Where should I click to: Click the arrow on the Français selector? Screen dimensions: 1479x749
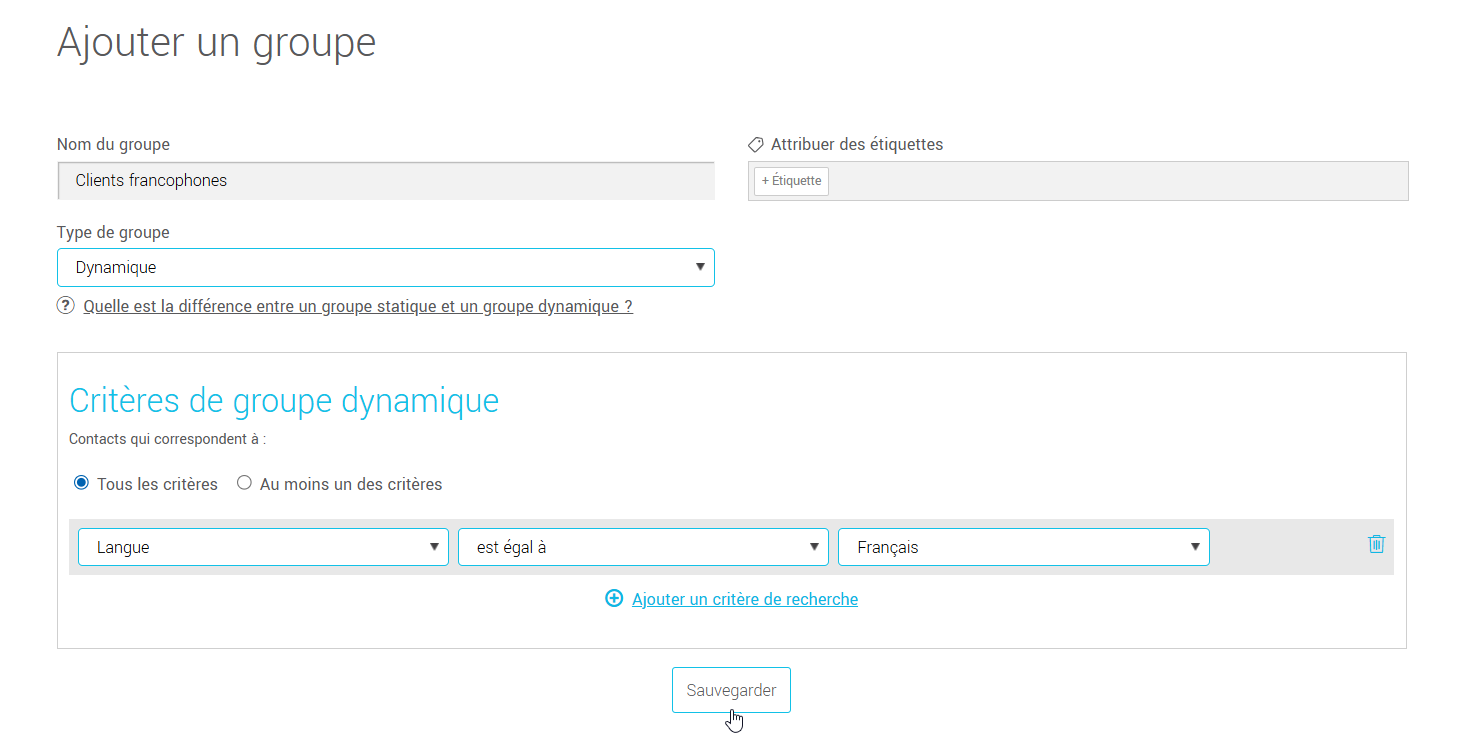1195,547
